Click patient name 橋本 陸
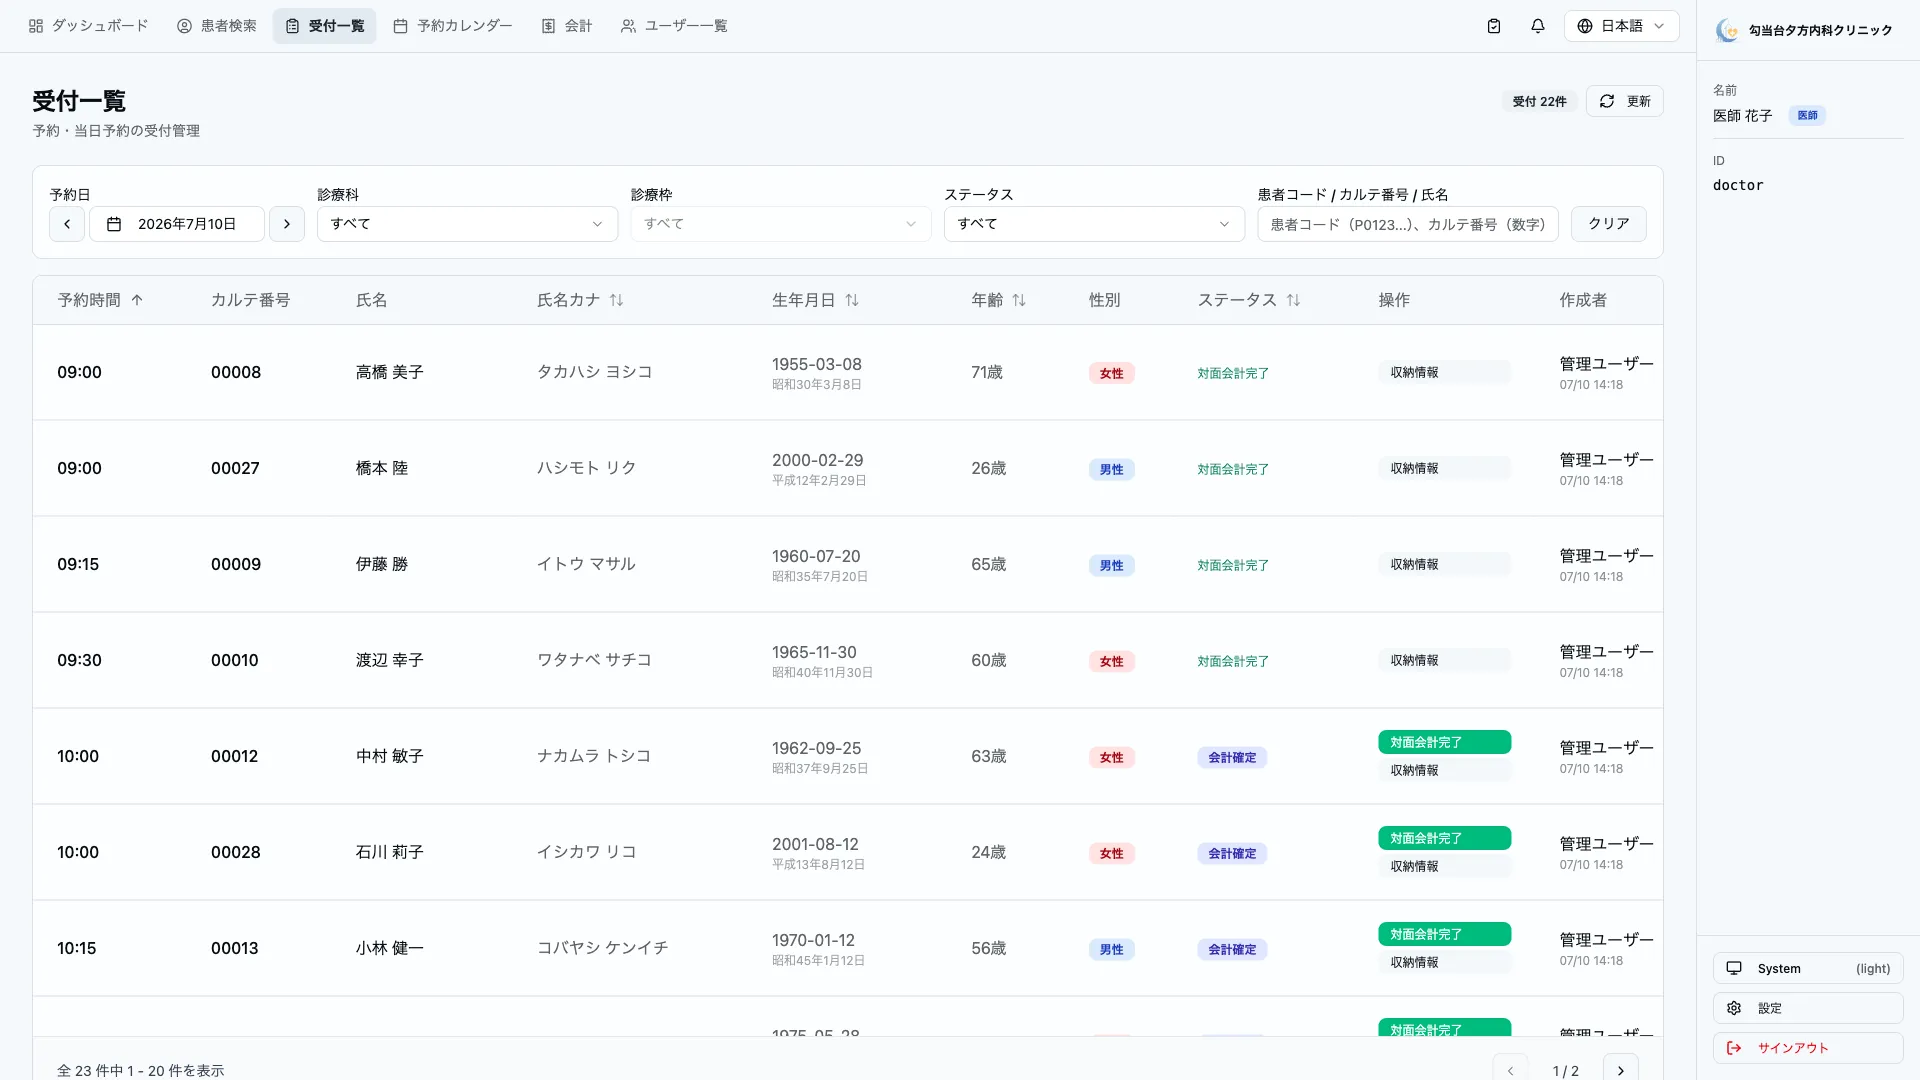Screen dimensions: 1920x1080 click(x=381, y=468)
